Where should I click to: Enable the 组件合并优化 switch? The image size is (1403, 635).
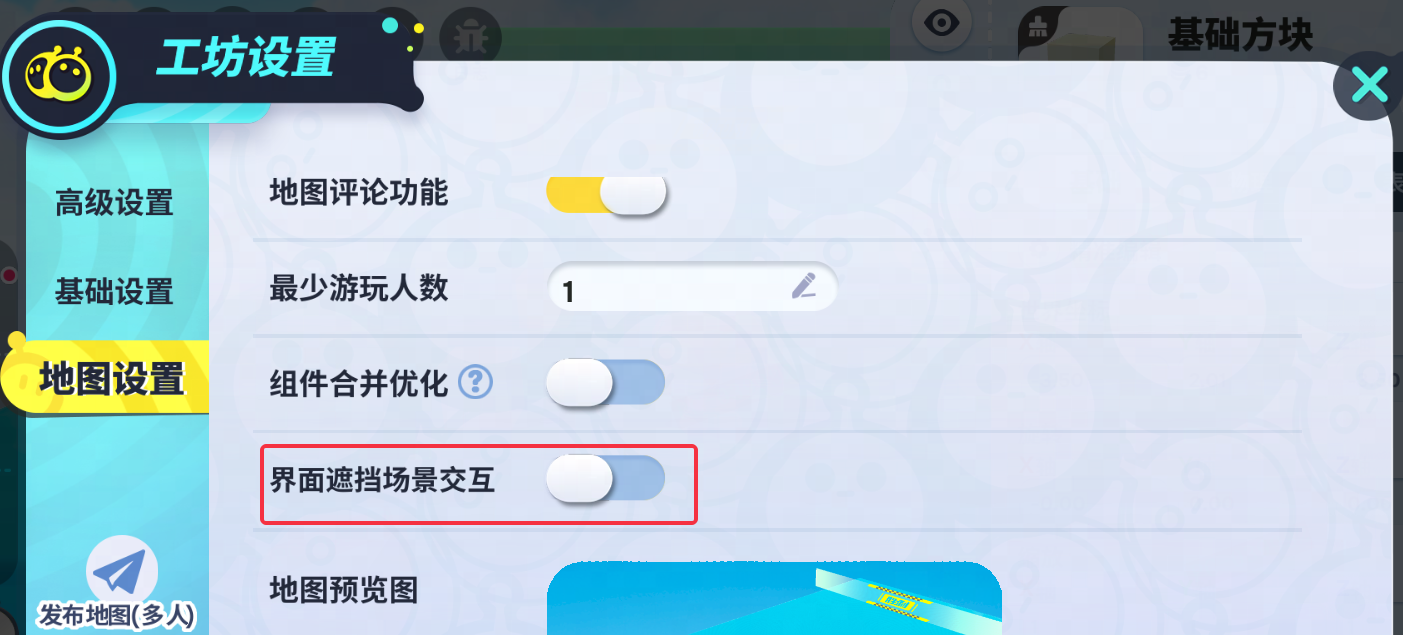coord(605,382)
